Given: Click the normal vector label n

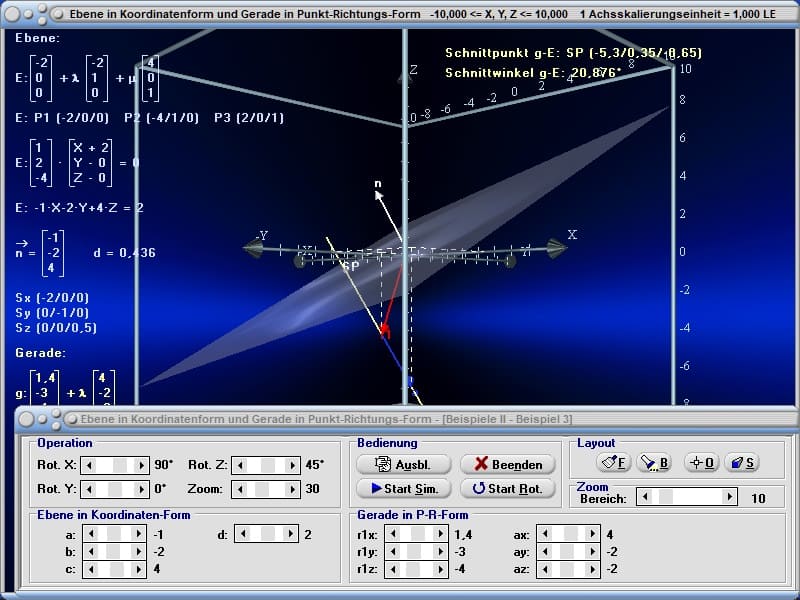Looking at the screenshot, I should click(x=378, y=184).
